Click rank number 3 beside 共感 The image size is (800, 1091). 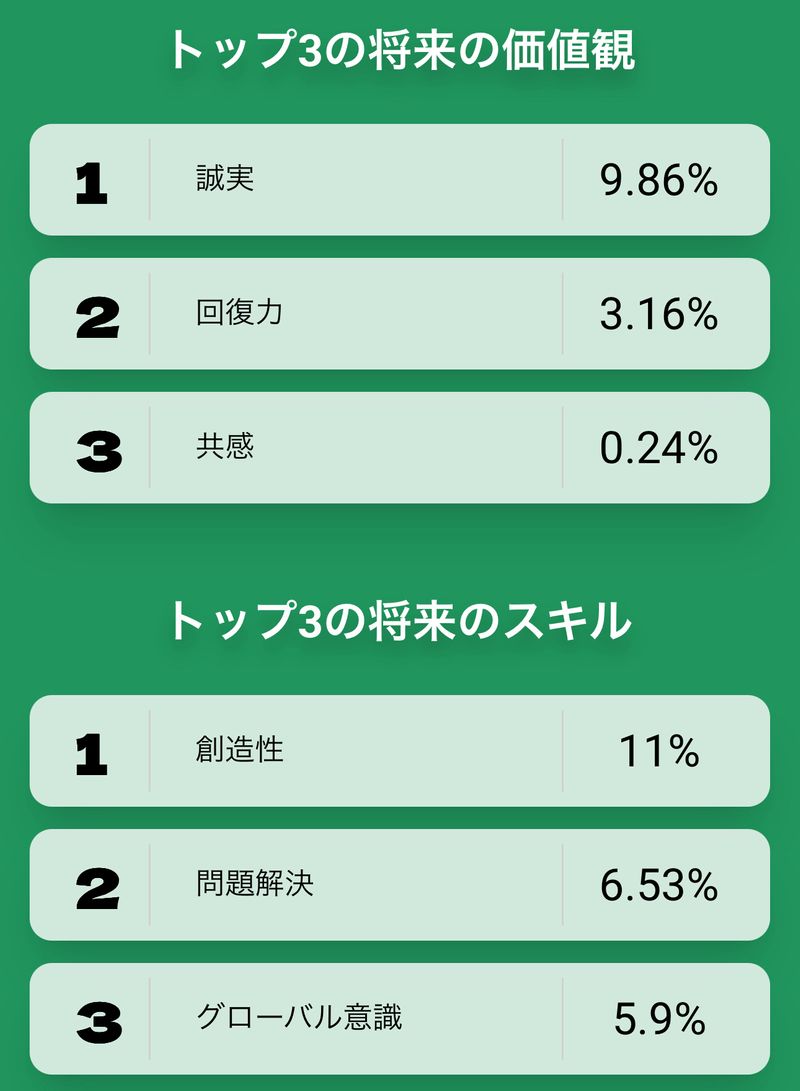coord(98,450)
